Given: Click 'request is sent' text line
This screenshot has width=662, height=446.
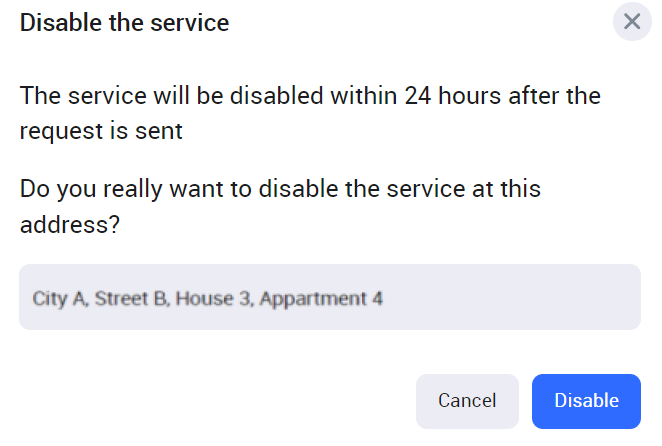Looking at the screenshot, I should tap(101, 131).
